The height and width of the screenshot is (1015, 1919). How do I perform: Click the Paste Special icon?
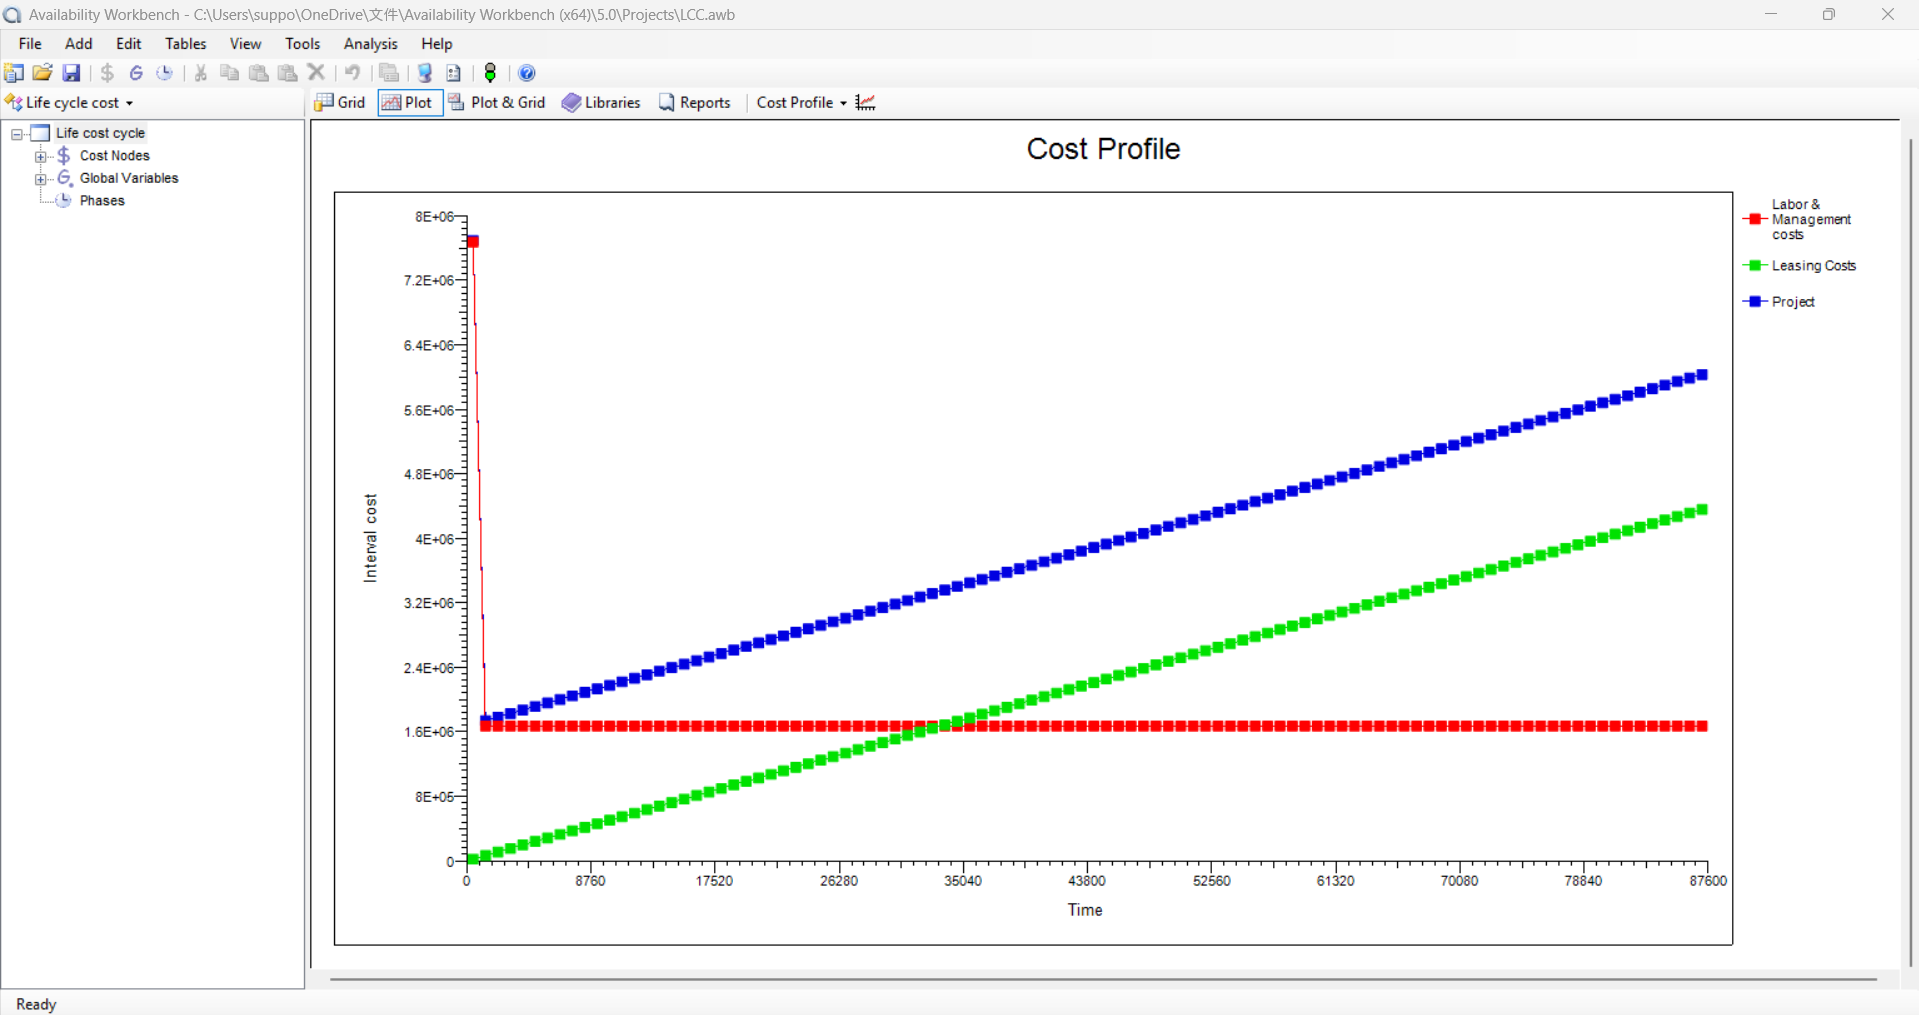tap(287, 73)
